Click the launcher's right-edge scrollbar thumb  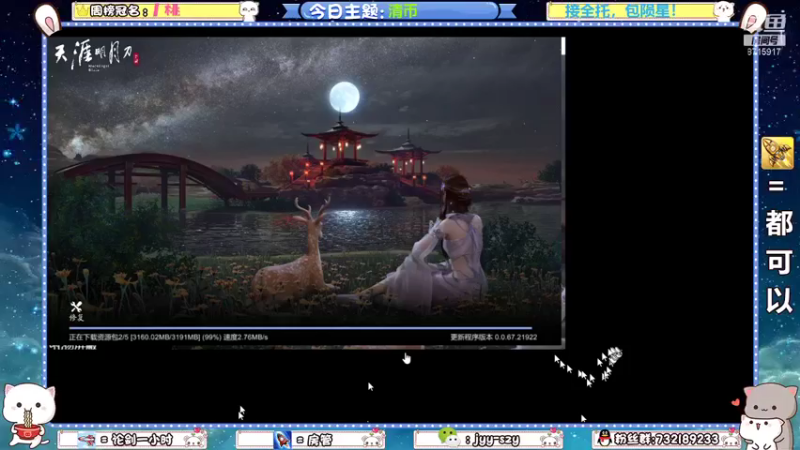(563, 46)
